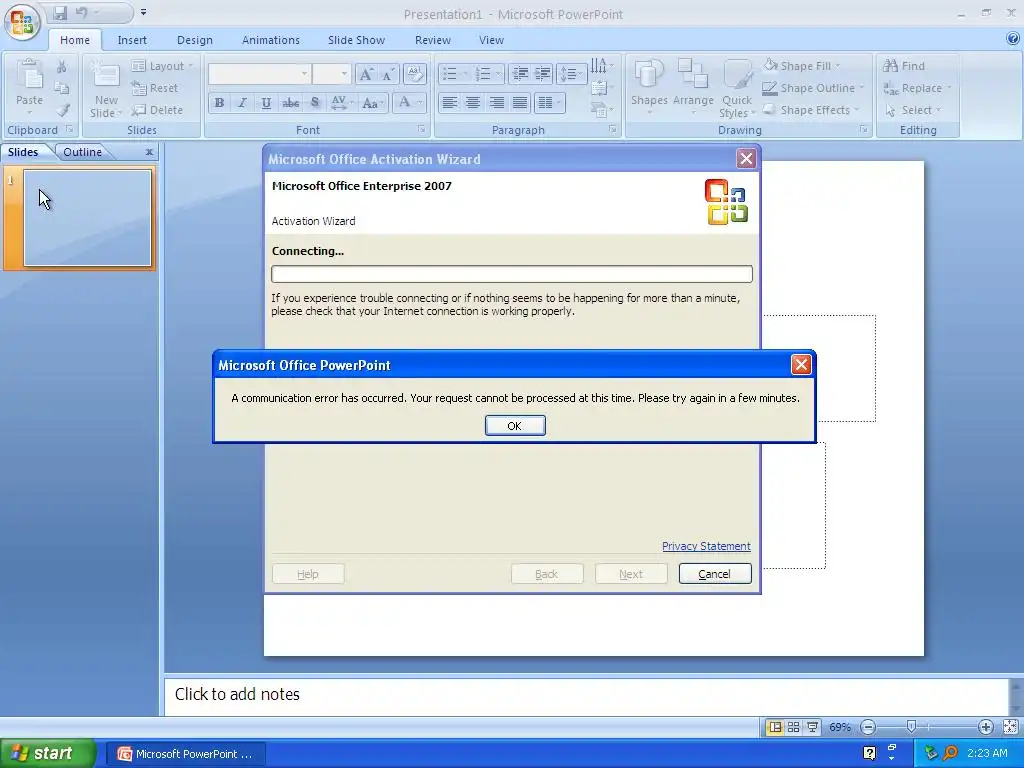The height and width of the screenshot is (768, 1024).
Task: Toggle Align Text Left
Action: point(449,103)
